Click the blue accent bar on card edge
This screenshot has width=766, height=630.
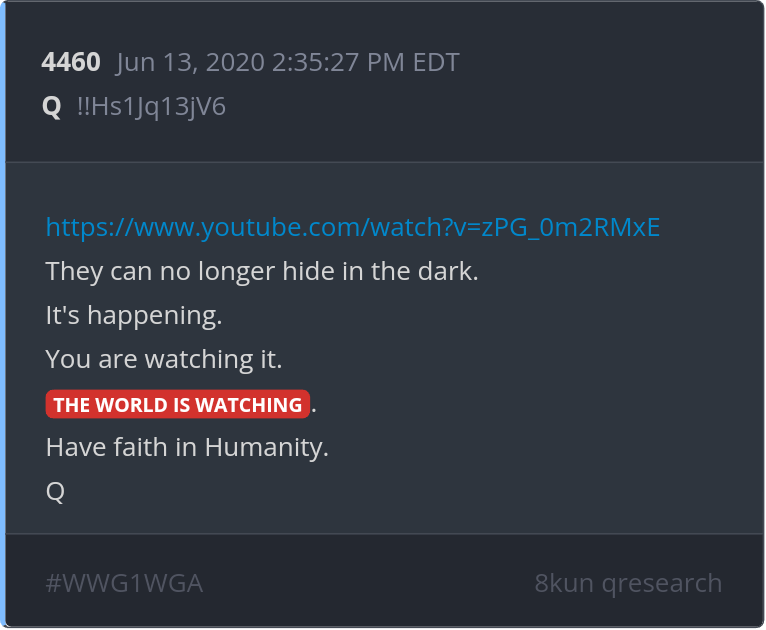[x=2, y=315]
